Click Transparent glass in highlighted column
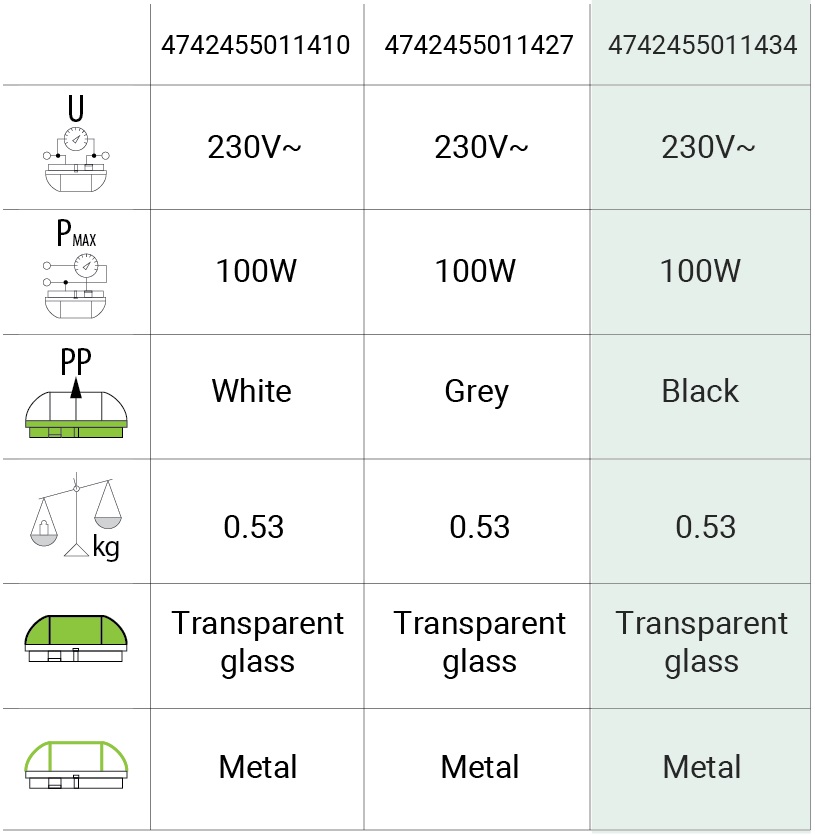 coord(702,642)
